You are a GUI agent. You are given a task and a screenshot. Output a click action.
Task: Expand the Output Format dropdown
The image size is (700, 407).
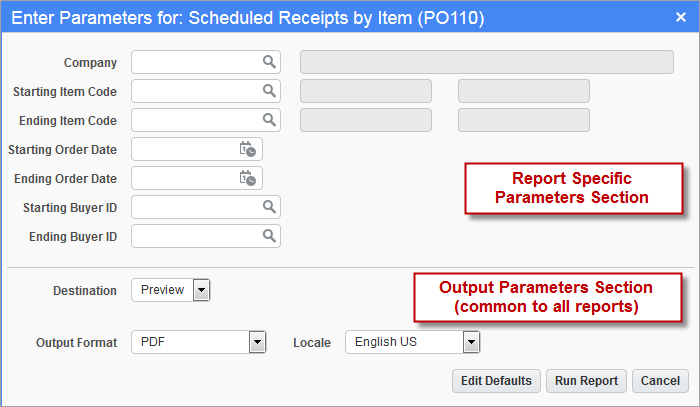257,342
